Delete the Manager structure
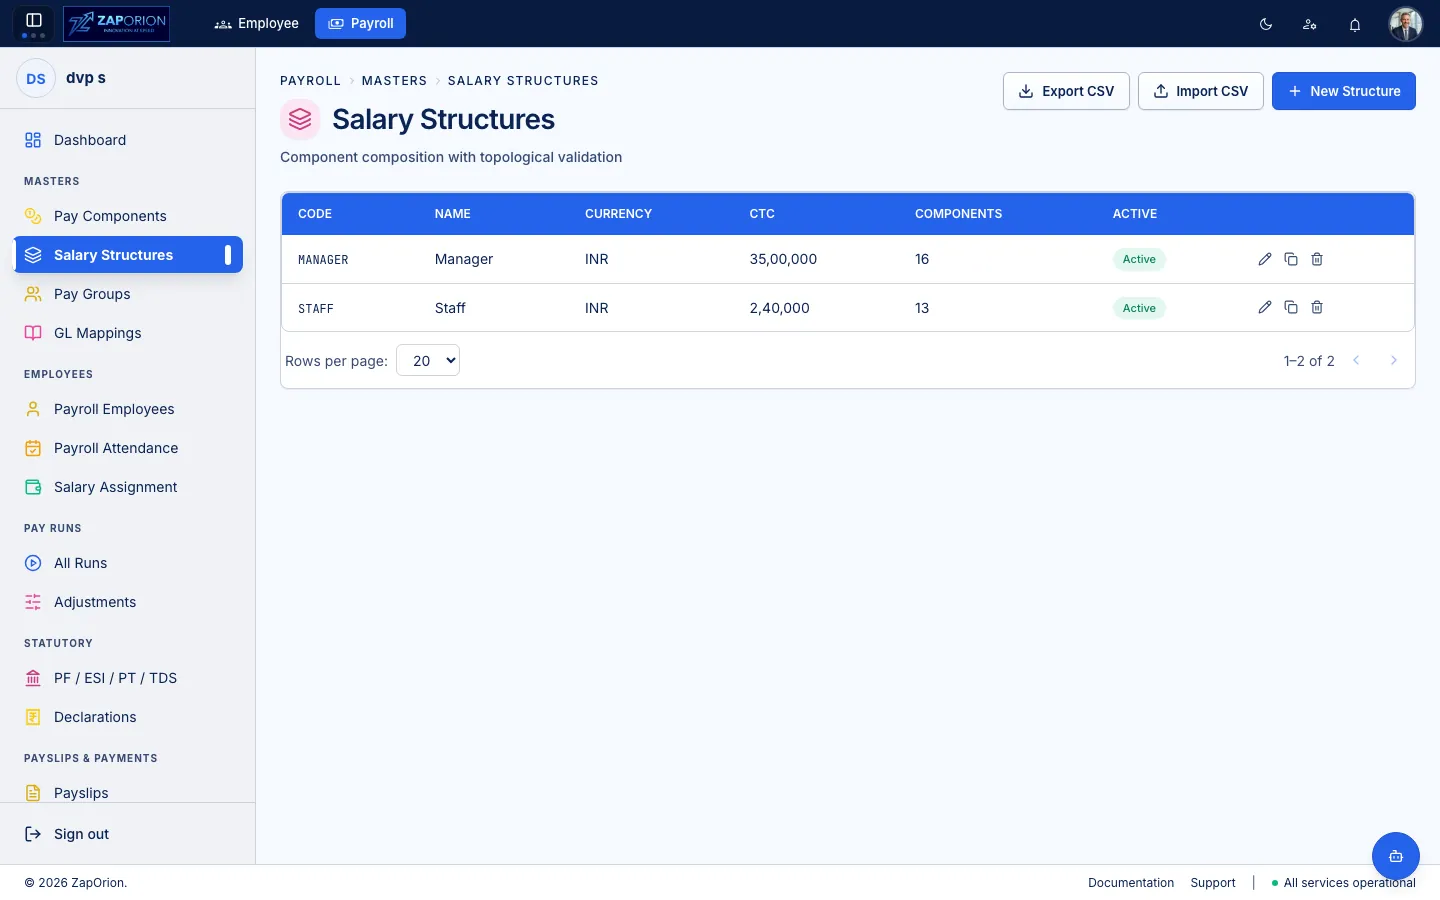 click(1317, 259)
